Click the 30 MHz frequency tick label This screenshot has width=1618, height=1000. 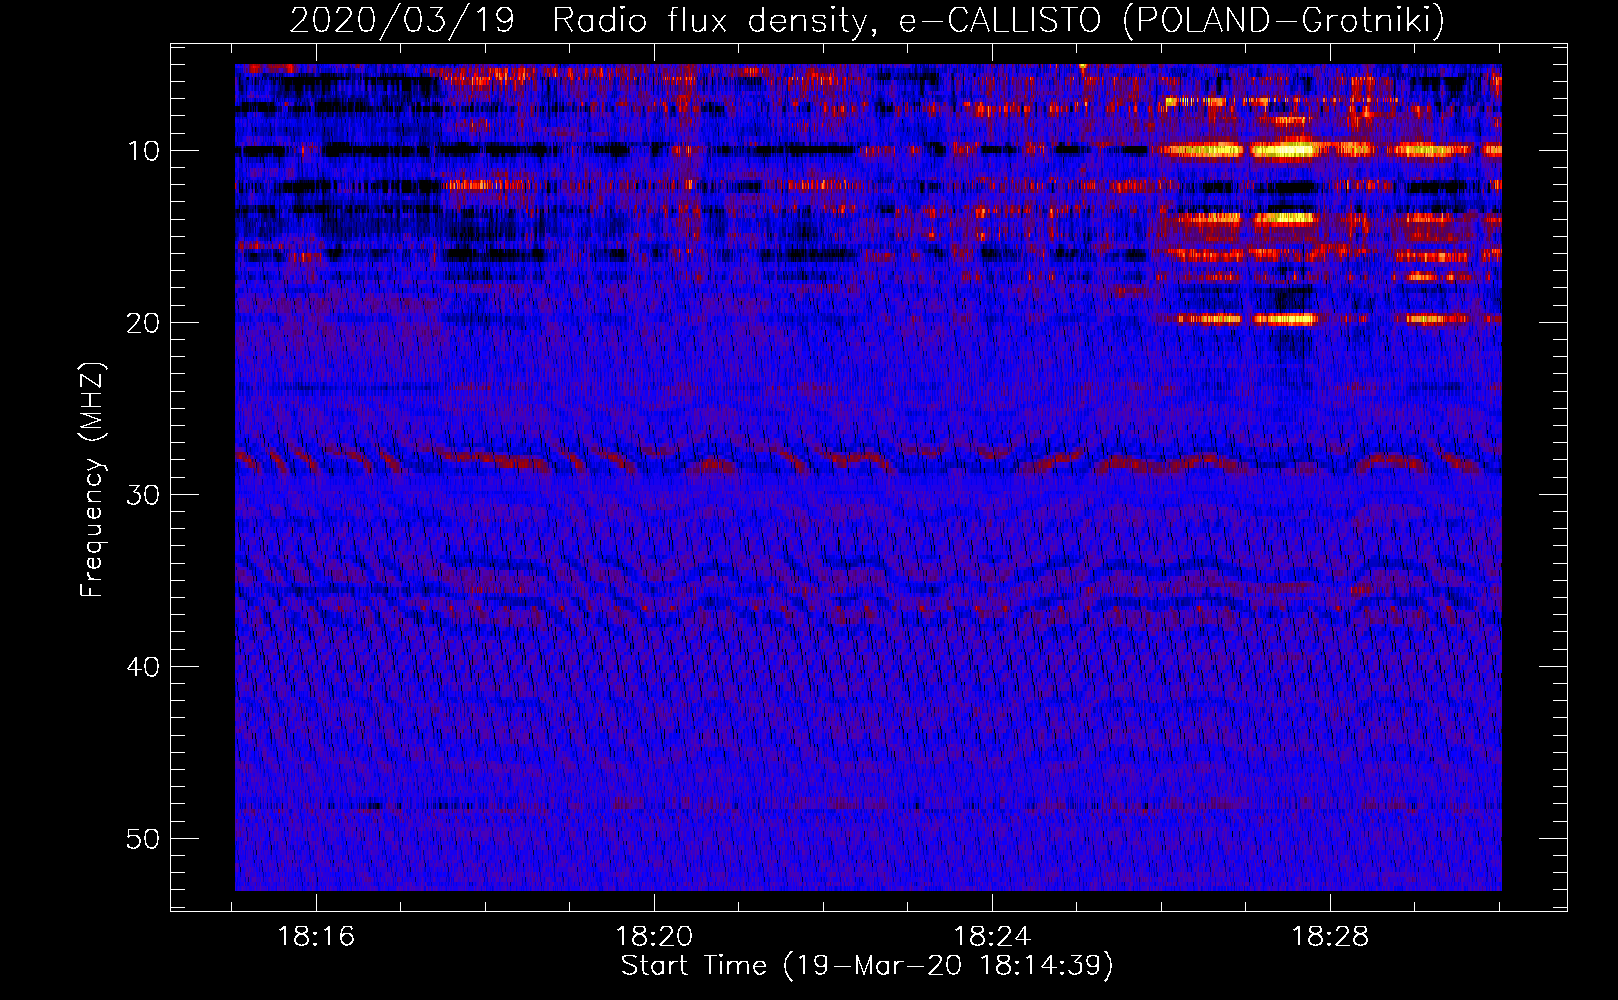point(144,495)
